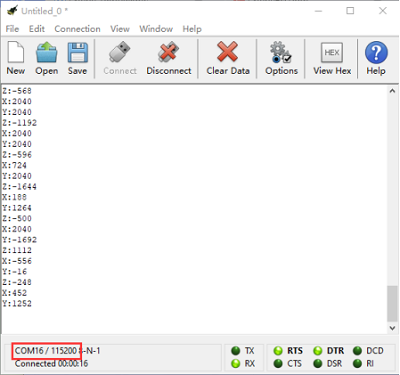This screenshot has height=375, width=400.
Task: Click the line Z:-1644
Action: pyautogui.click(x=19, y=186)
